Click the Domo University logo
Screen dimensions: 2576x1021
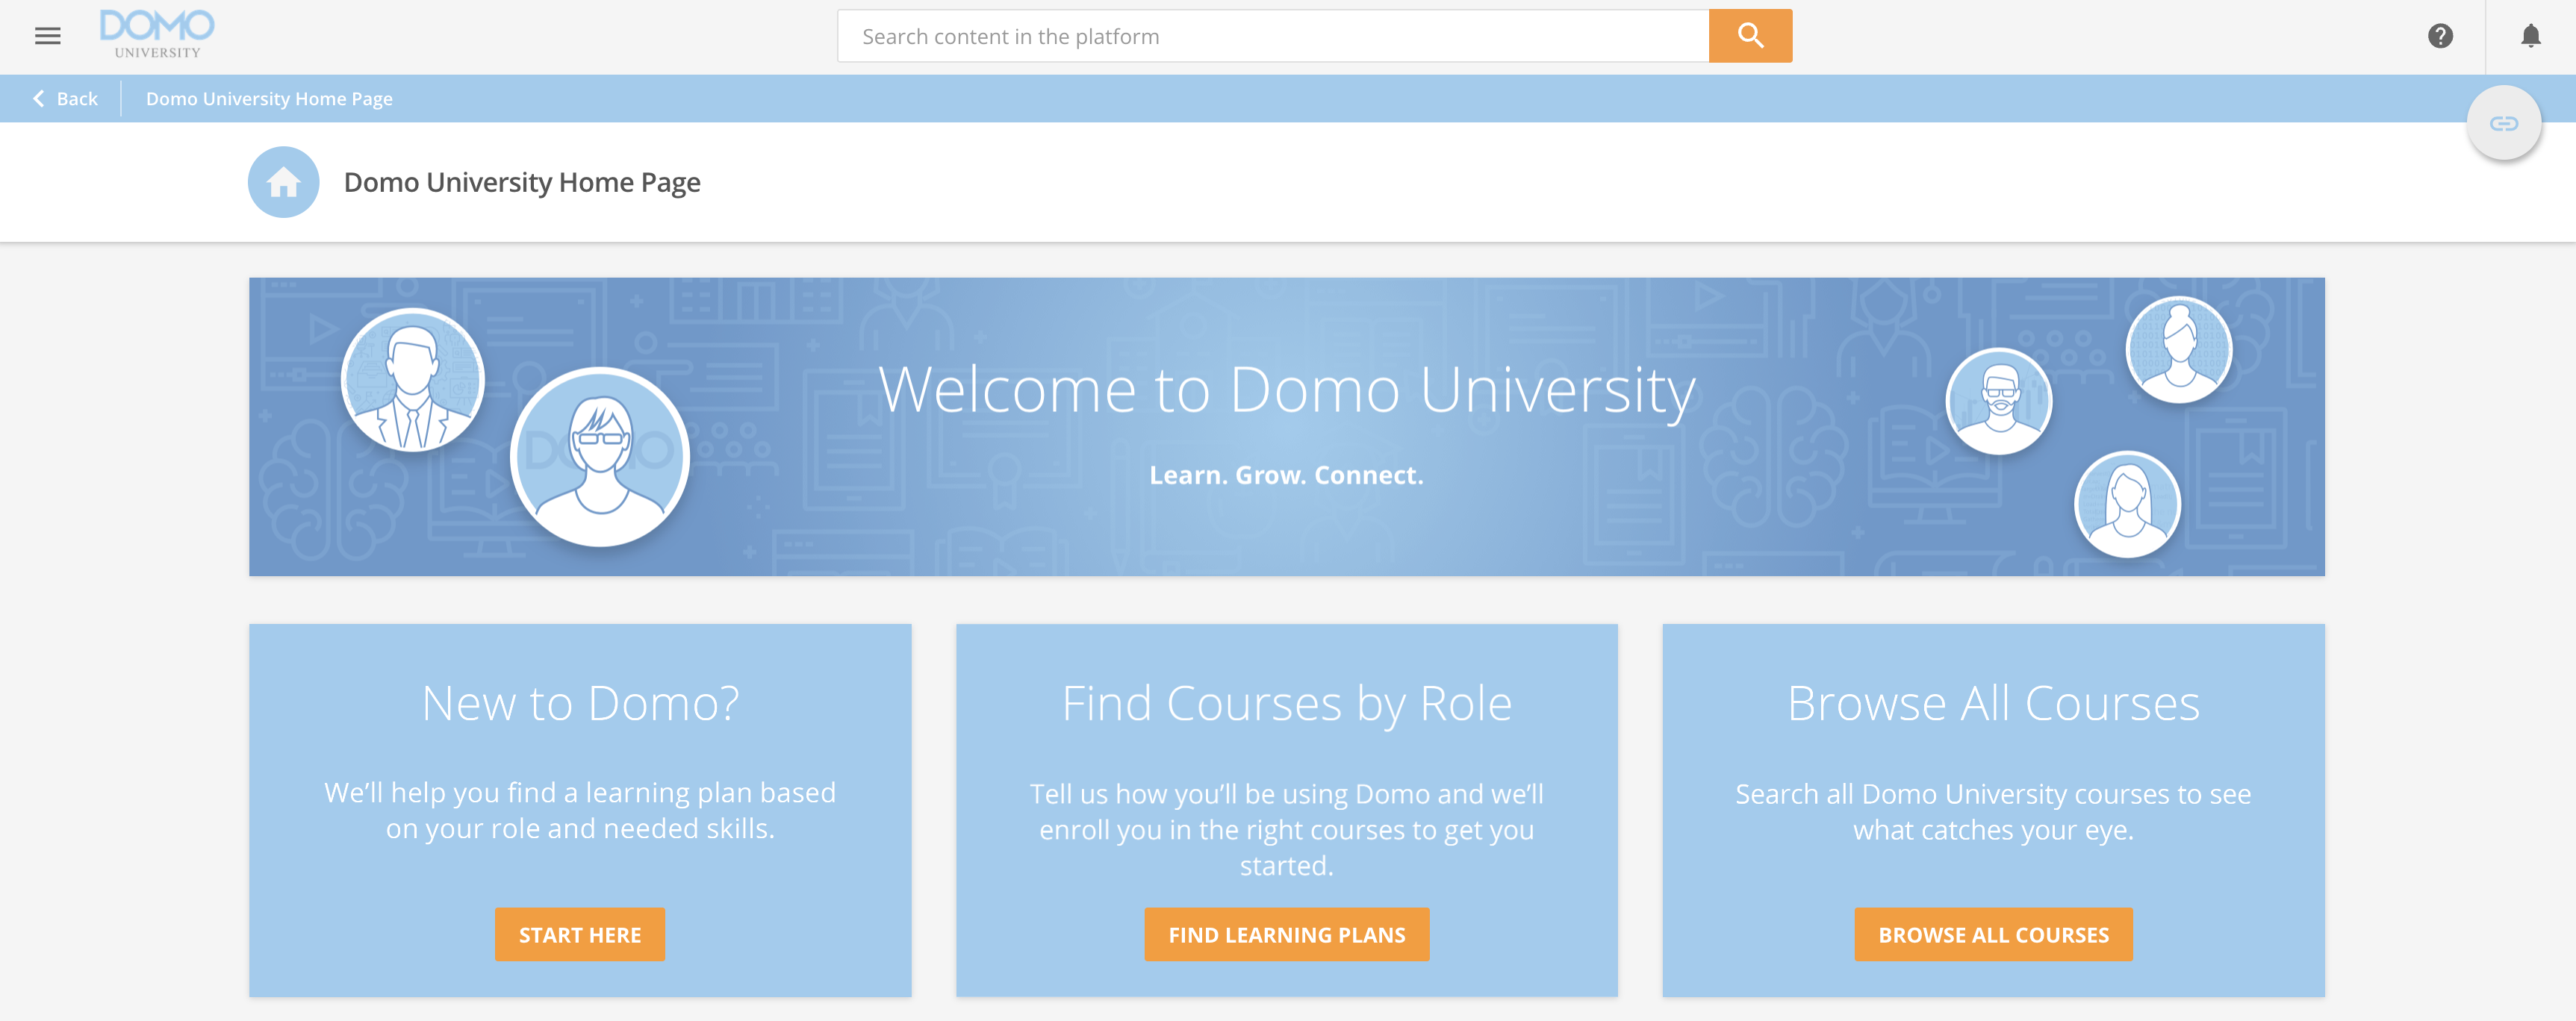[x=157, y=34]
